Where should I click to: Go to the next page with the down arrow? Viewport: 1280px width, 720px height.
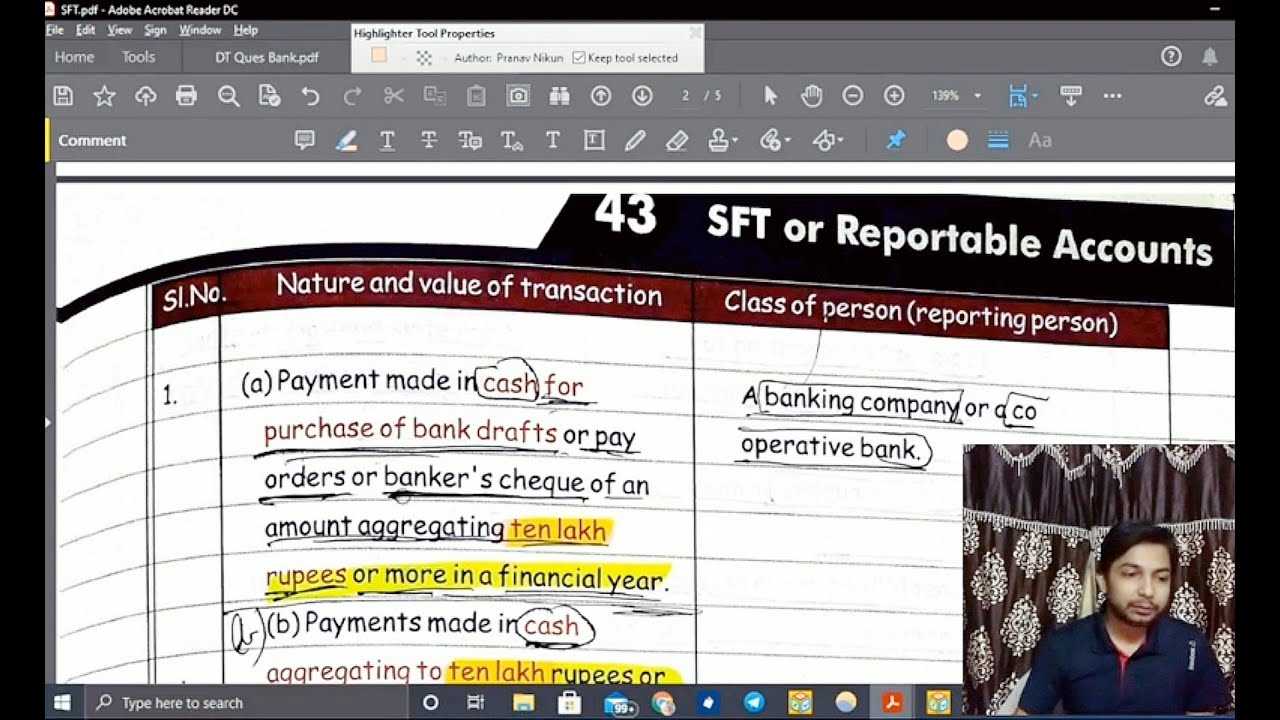coord(642,96)
